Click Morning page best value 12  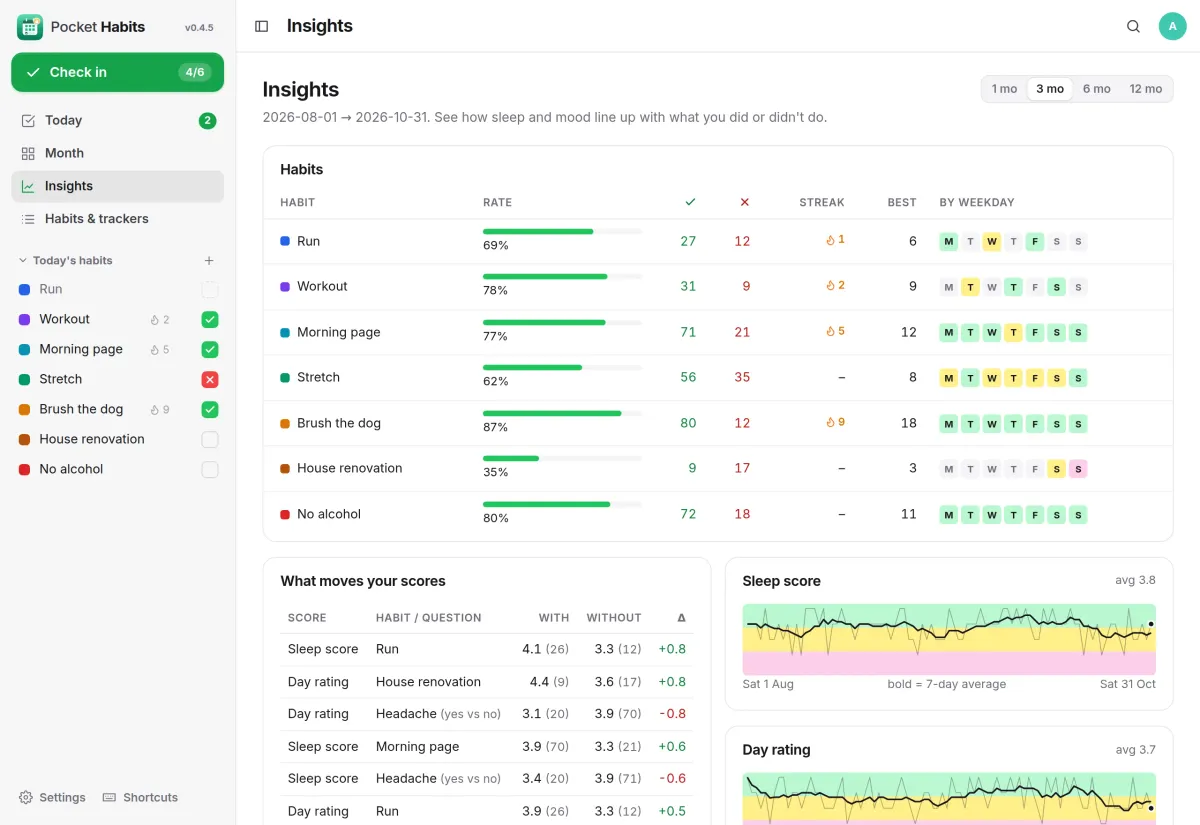click(908, 332)
